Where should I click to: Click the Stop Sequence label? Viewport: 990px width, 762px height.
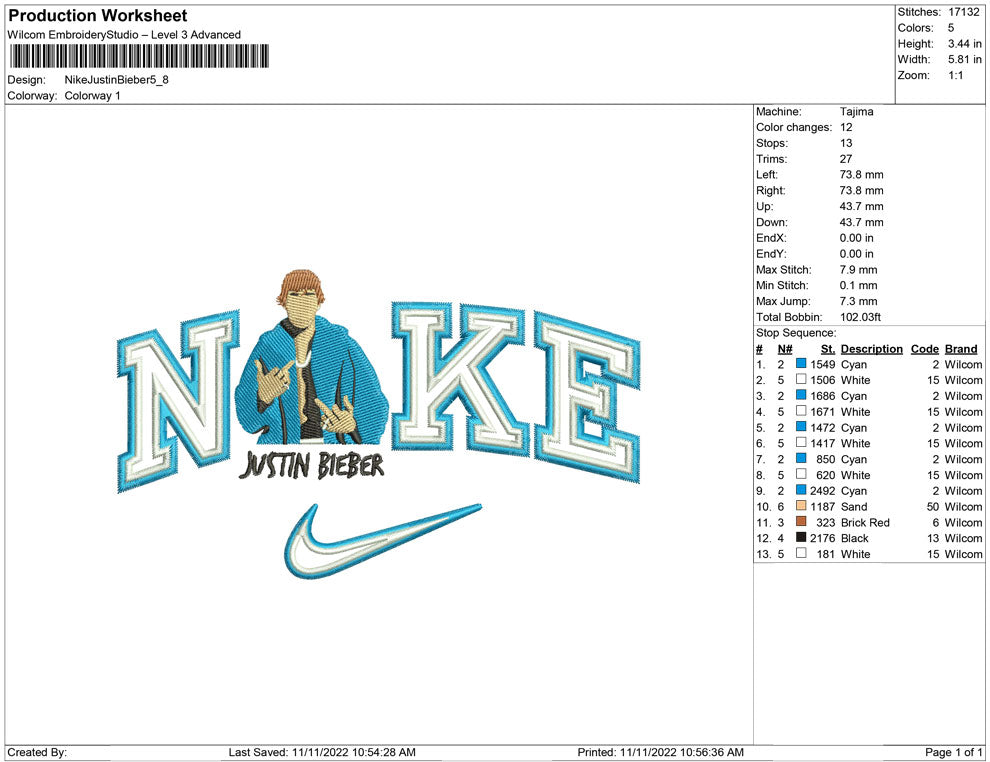coord(796,333)
